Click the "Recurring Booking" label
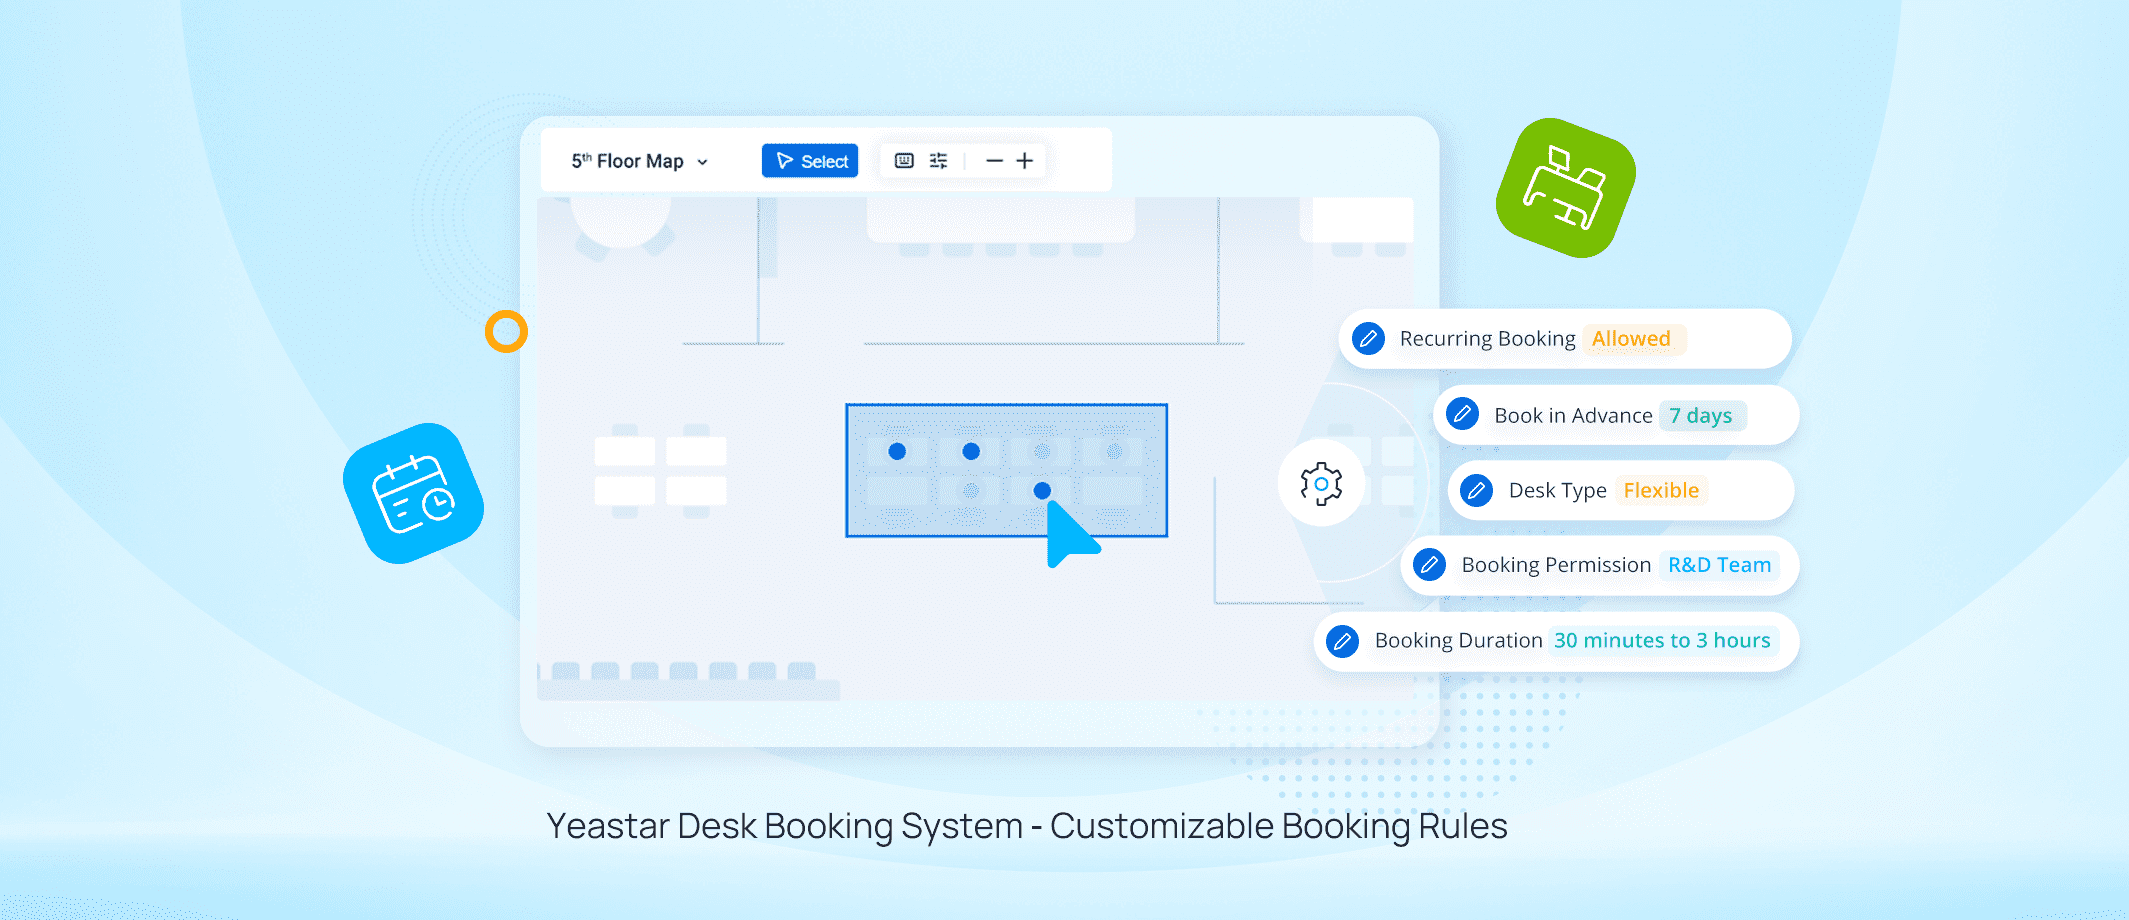 pyautogui.click(x=1487, y=339)
